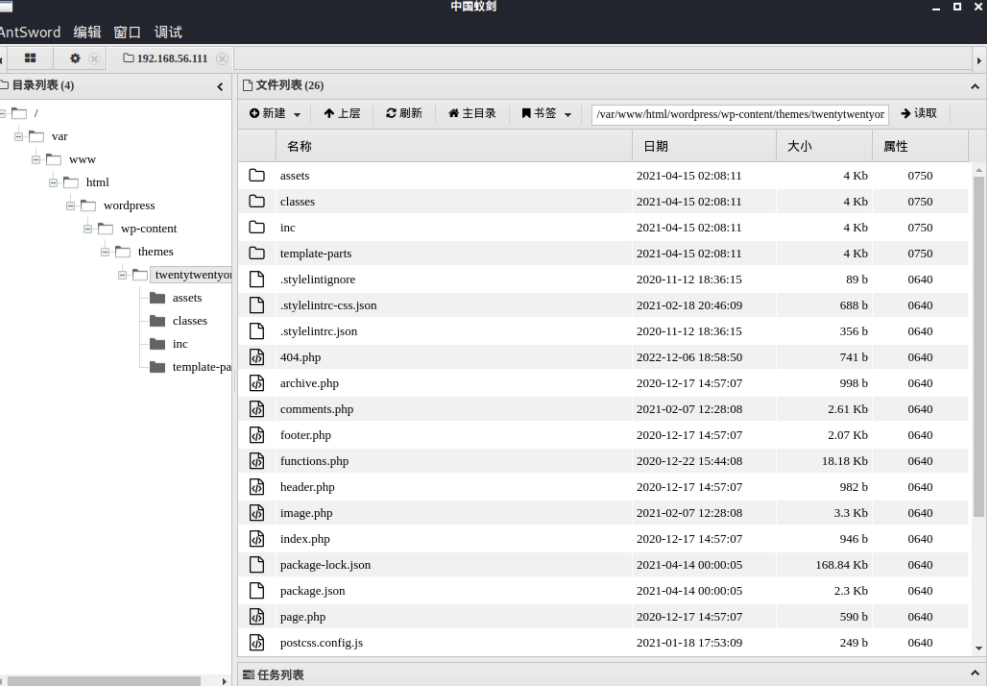The width and height of the screenshot is (987, 686).
Task: Collapse the www tree node
Action: click(x=36, y=160)
